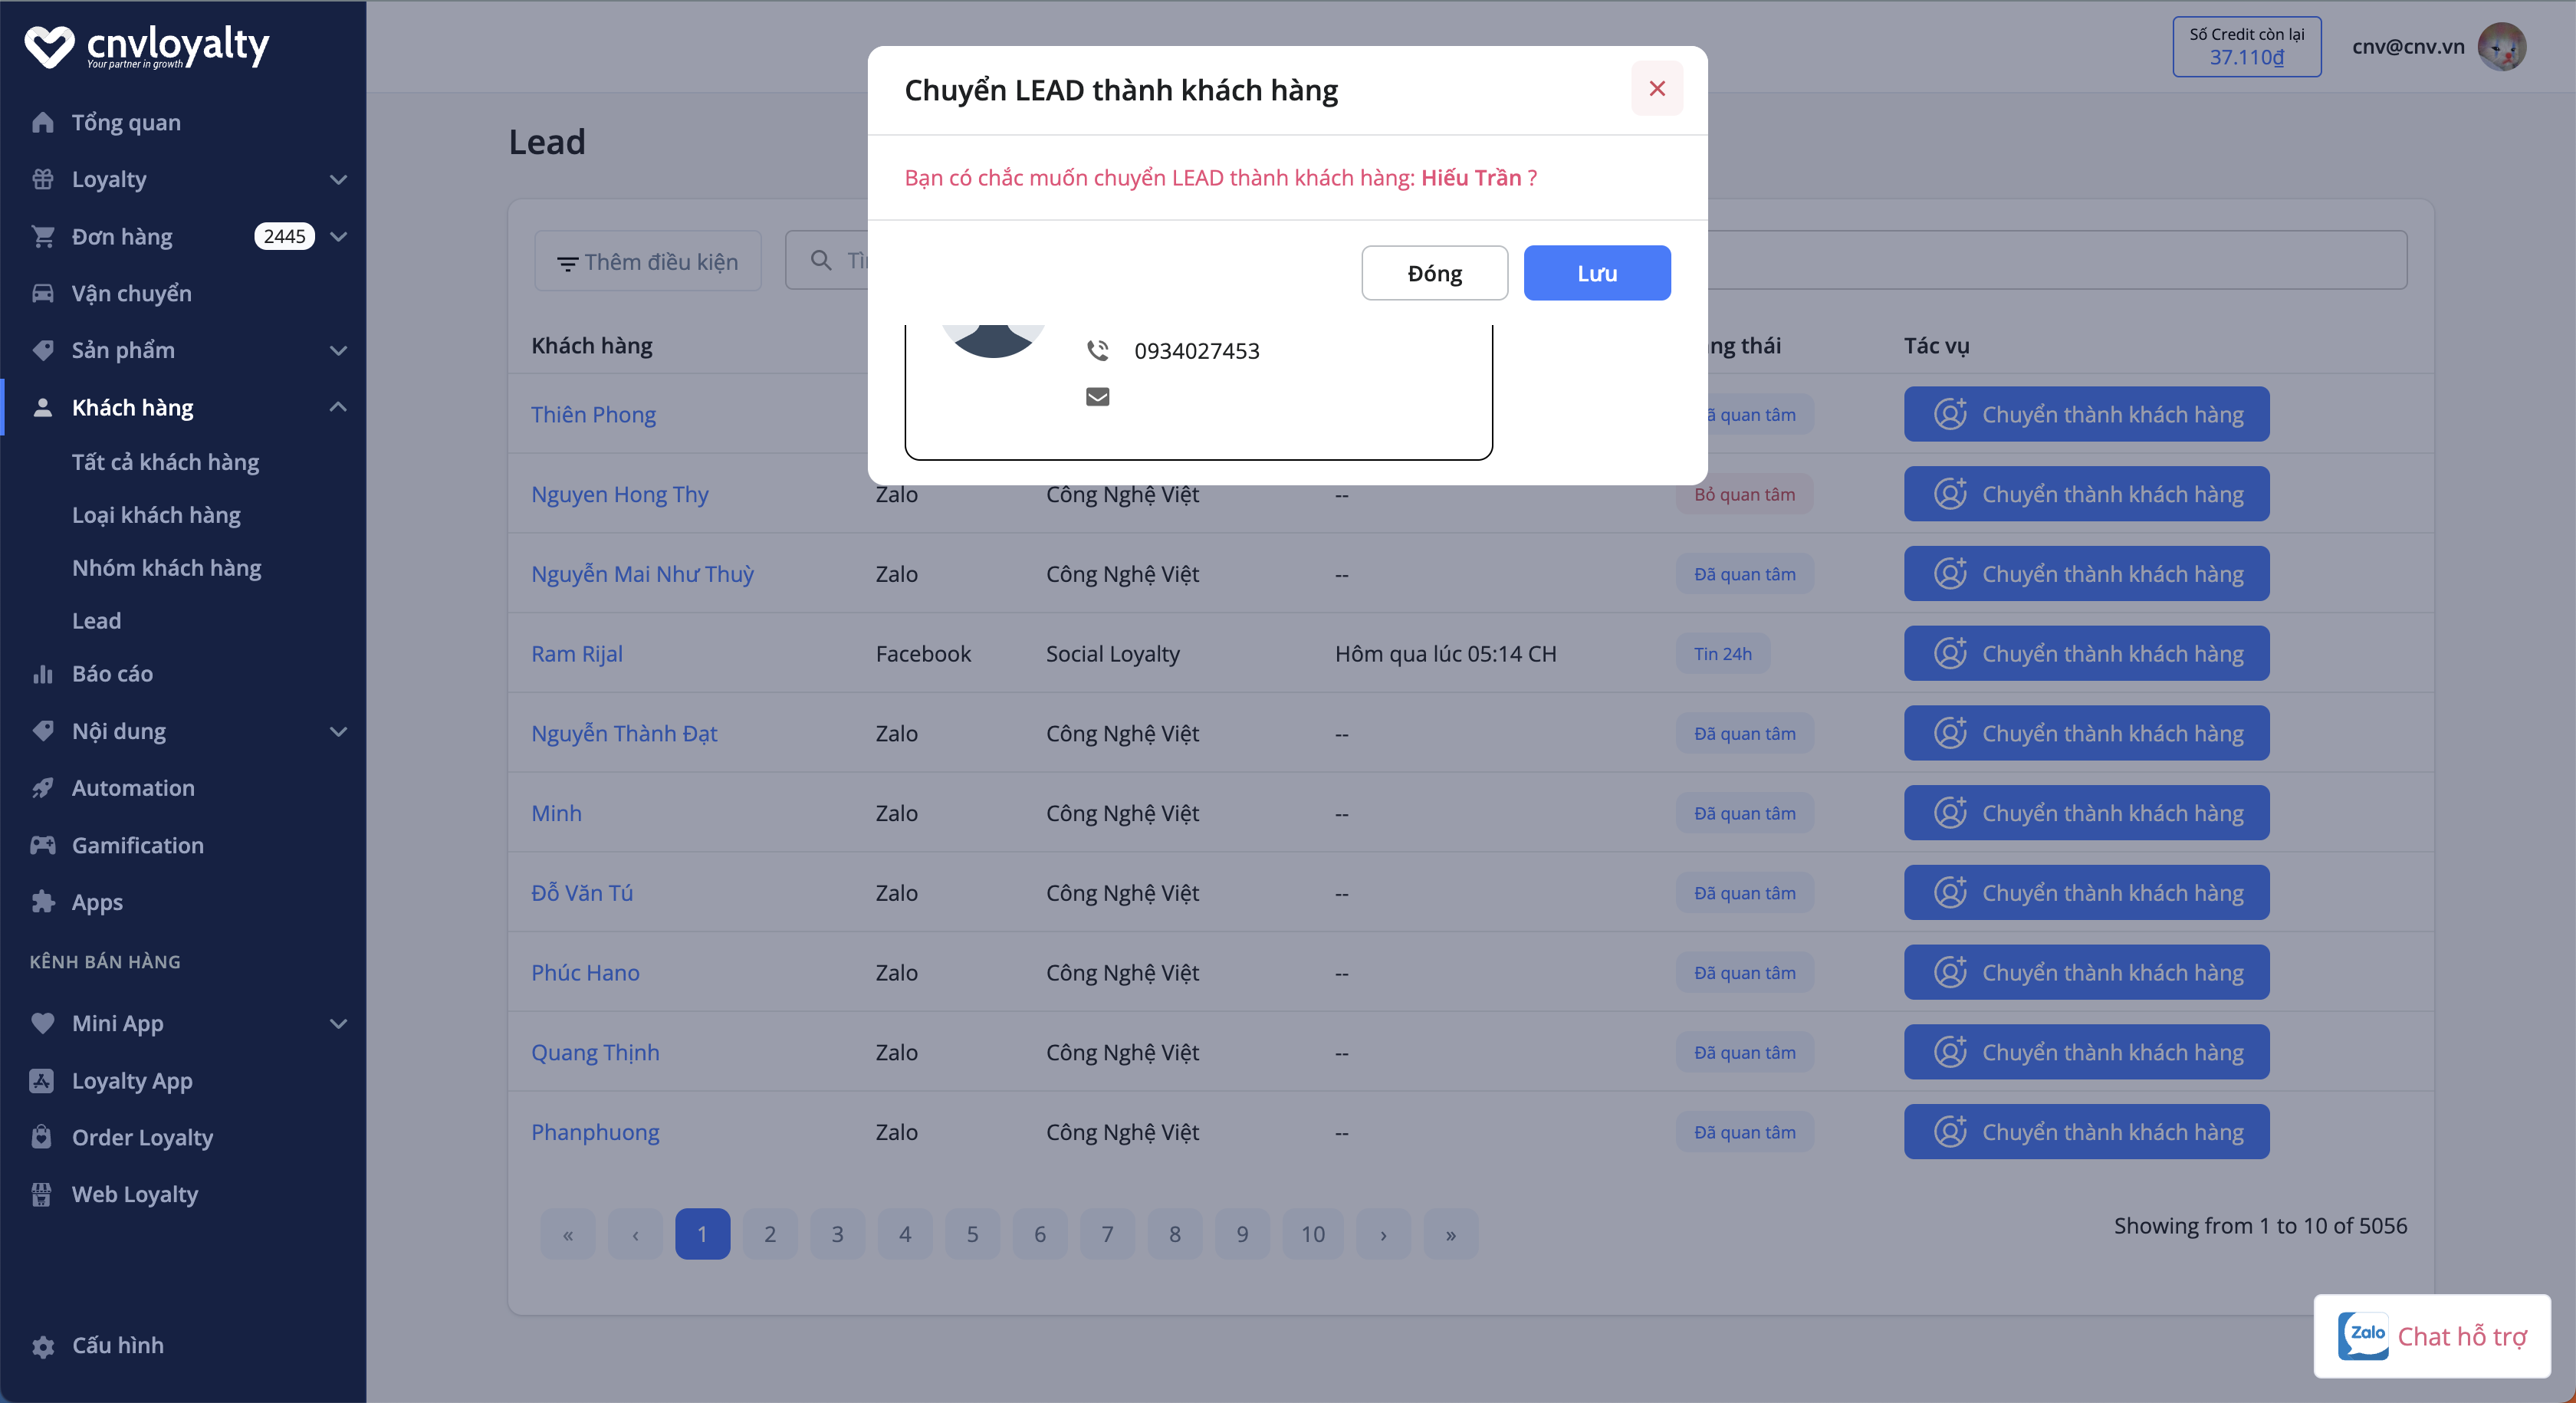The height and width of the screenshot is (1403, 2576).
Task: Open Nhóm khách hàng submenu item
Action: [166, 568]
